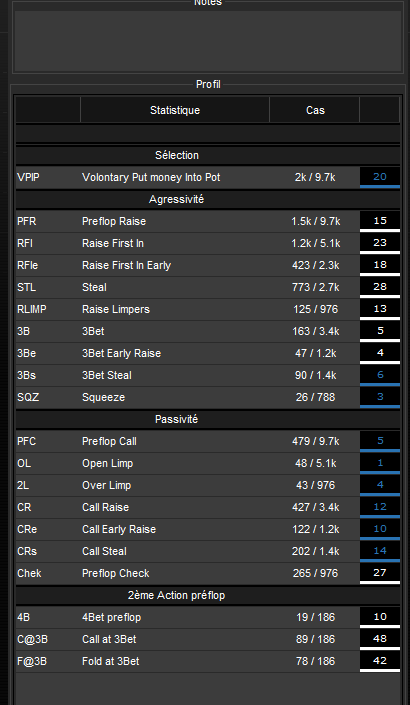This screenshot has height=705, width=410.
Task: Click the VPIP value 20 cell
Action: click(380, 177)
